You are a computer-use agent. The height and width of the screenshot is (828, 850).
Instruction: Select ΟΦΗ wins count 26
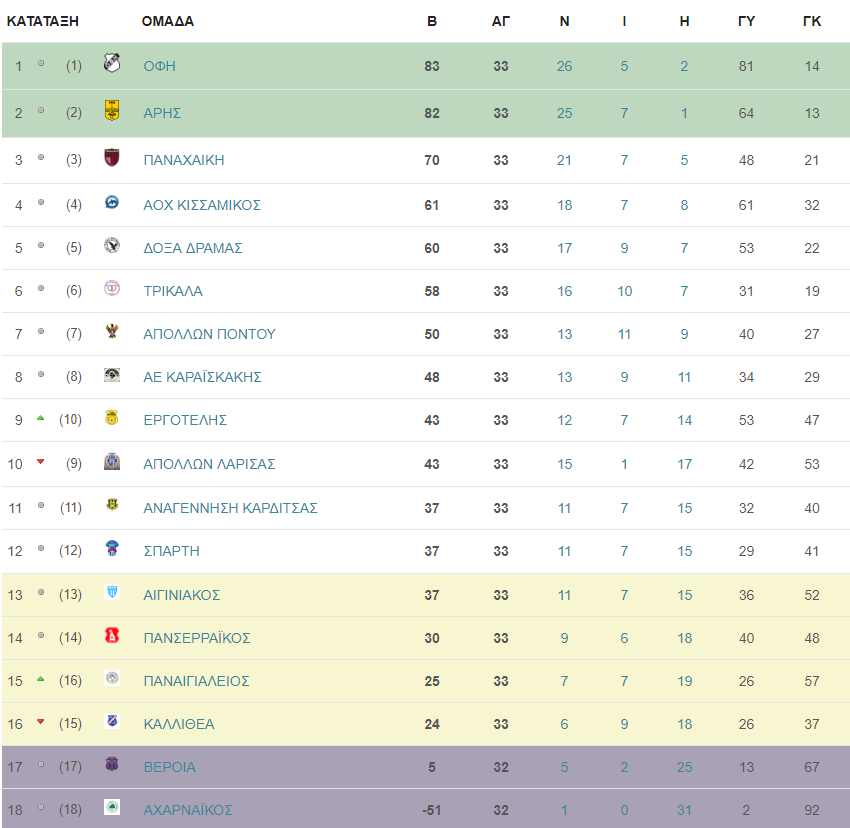coord(564,66)
